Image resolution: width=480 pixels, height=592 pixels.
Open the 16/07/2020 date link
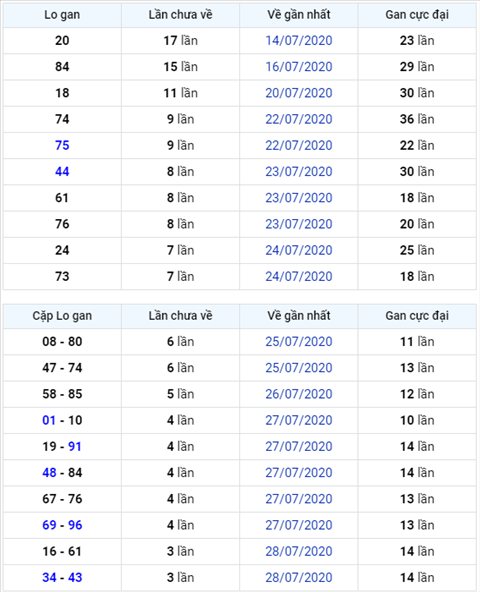298,66
